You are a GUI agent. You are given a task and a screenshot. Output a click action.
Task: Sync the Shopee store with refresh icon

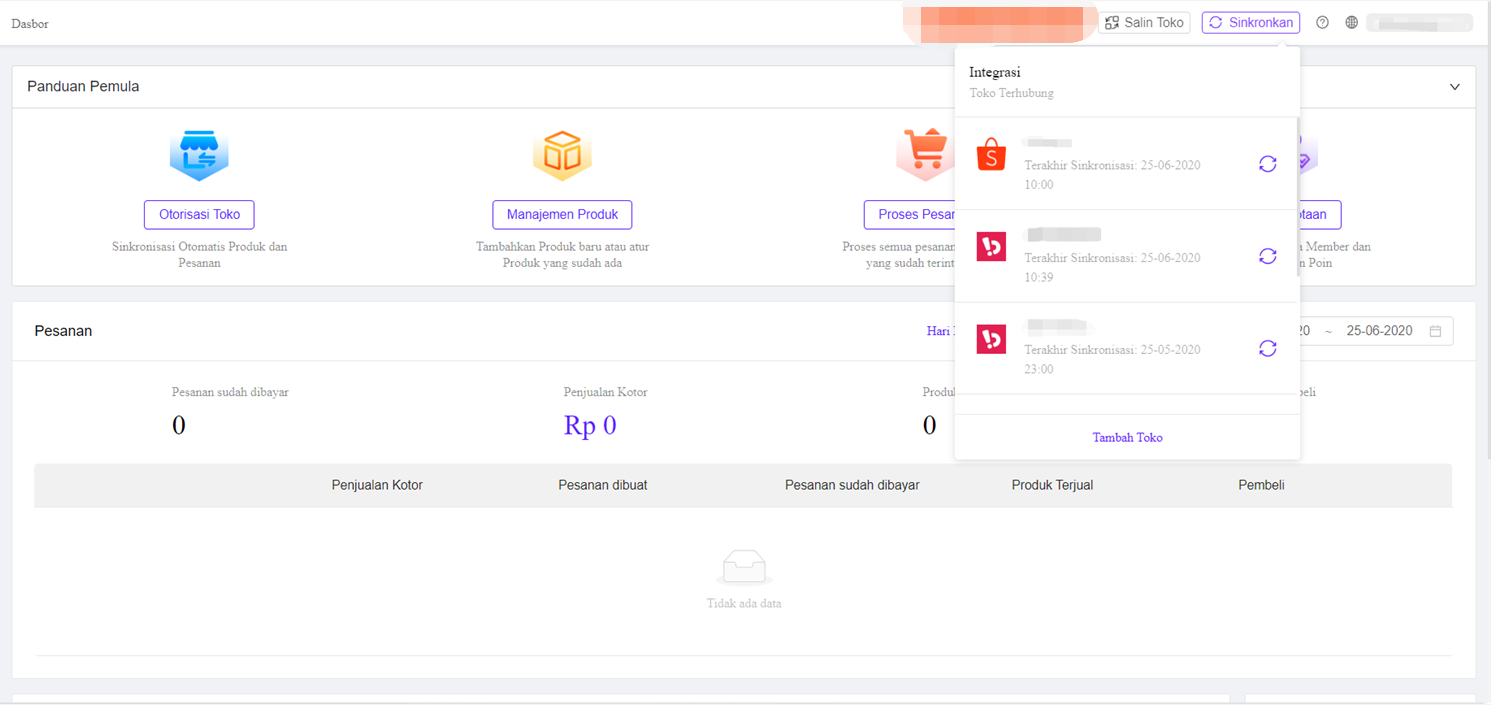[1267, 164]
